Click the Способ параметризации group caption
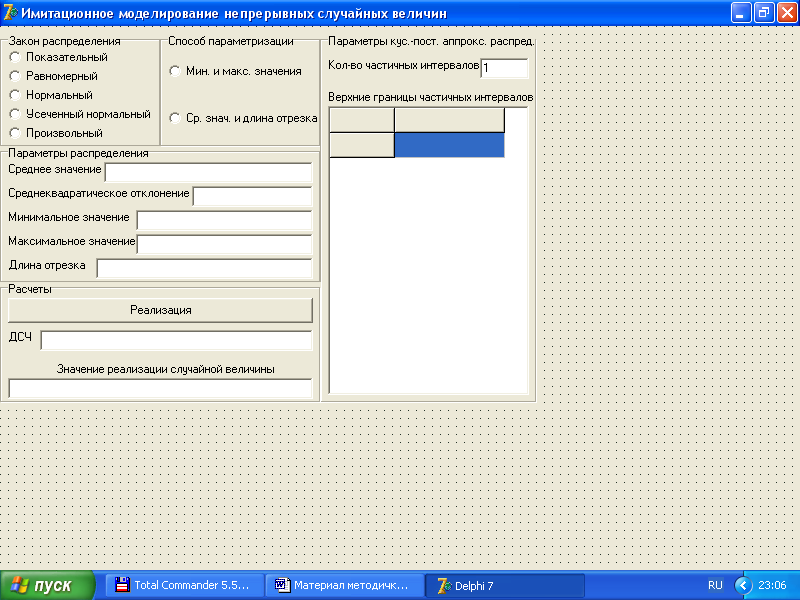 [x=231, y=41]
